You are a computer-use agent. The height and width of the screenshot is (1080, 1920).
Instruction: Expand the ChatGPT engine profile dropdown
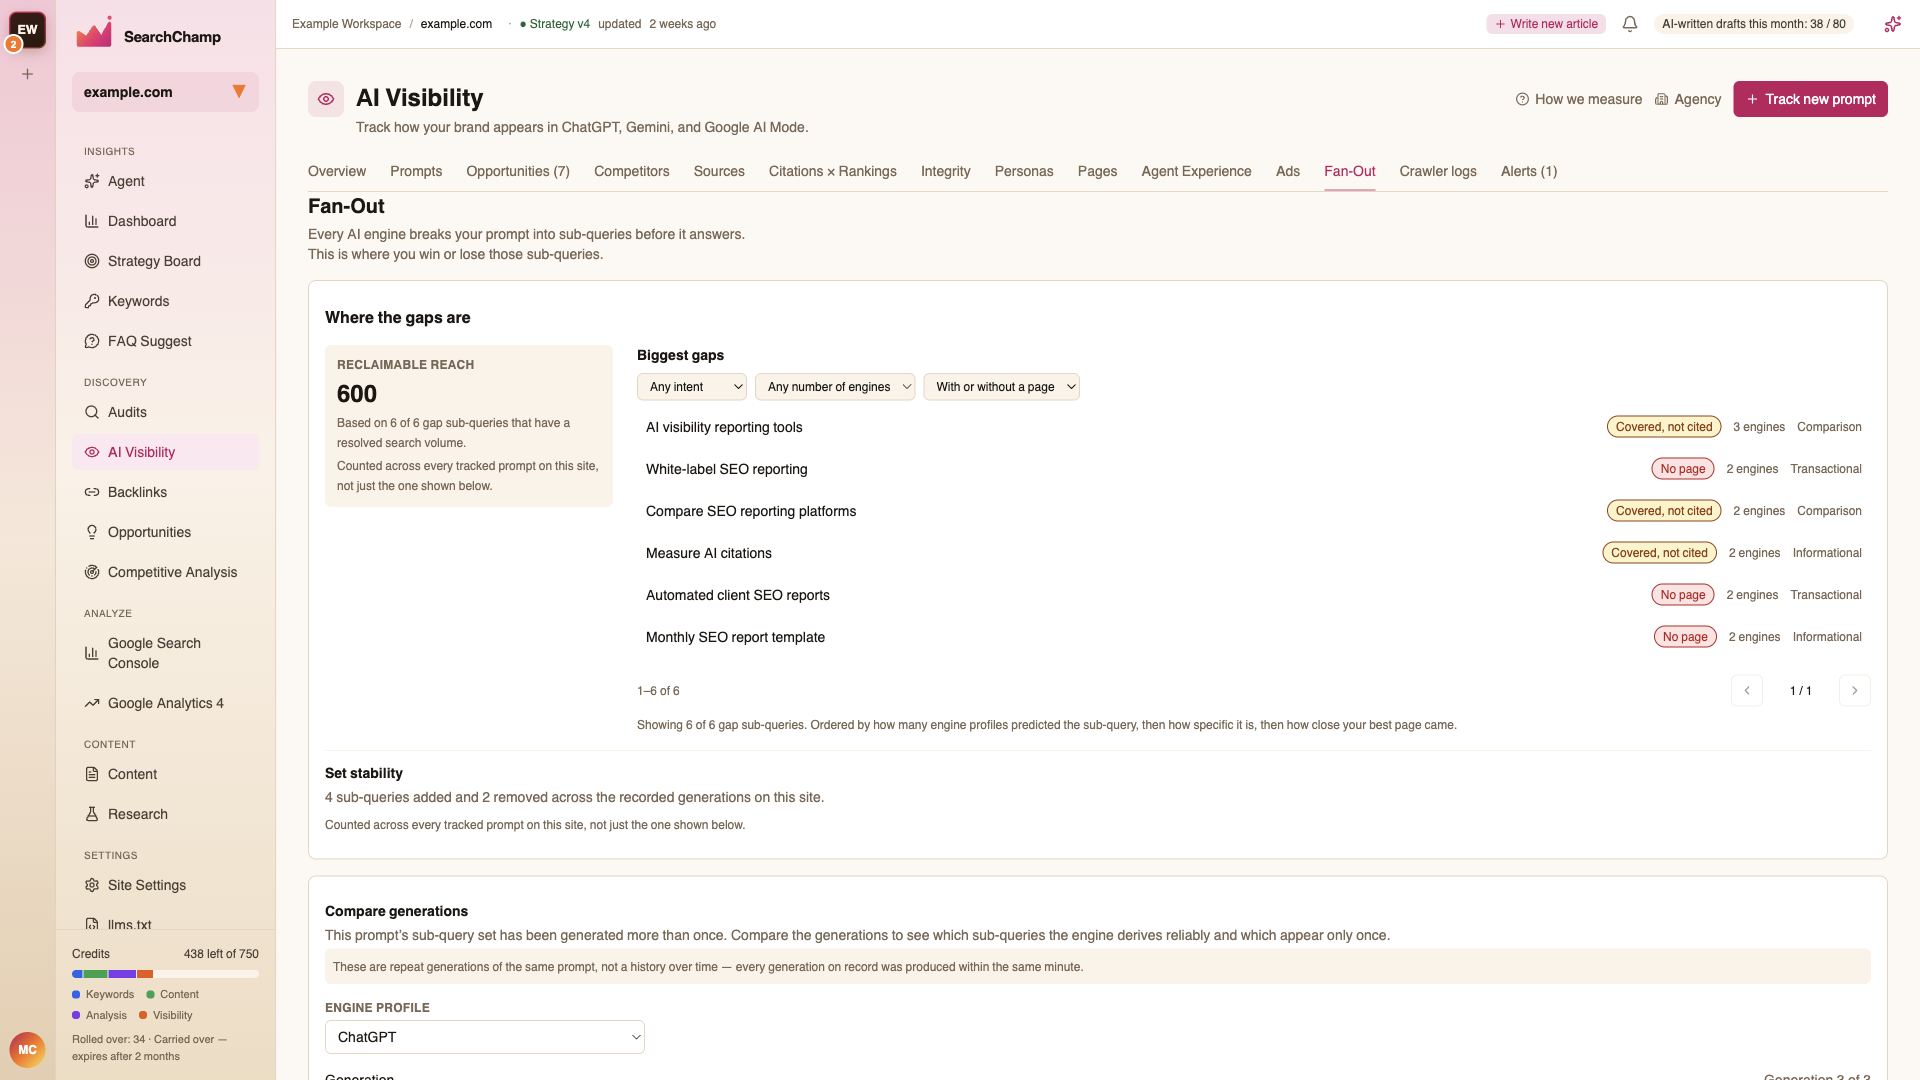tap(485, 1037)
